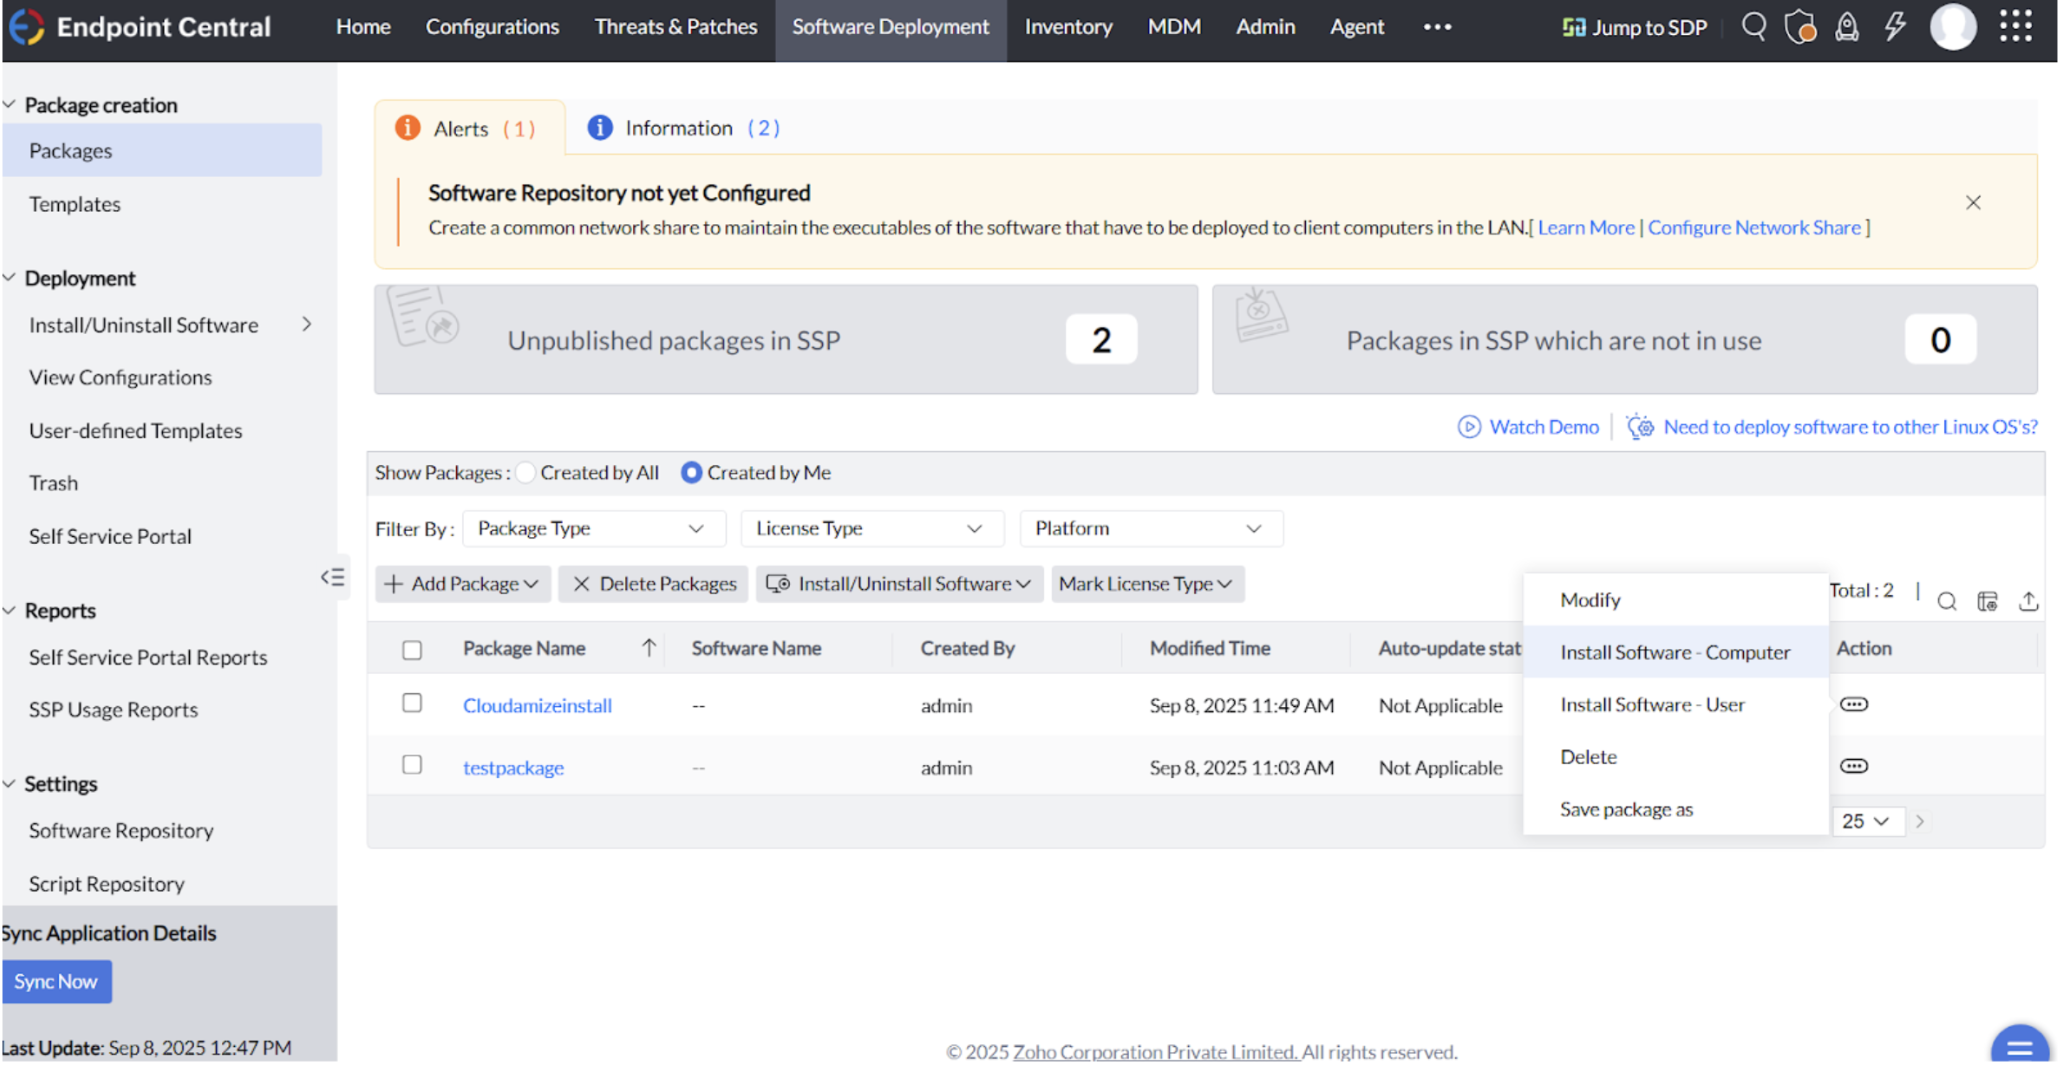Open the notifications rocket icon in header
The image size is (2064, 1070).
1846,27
